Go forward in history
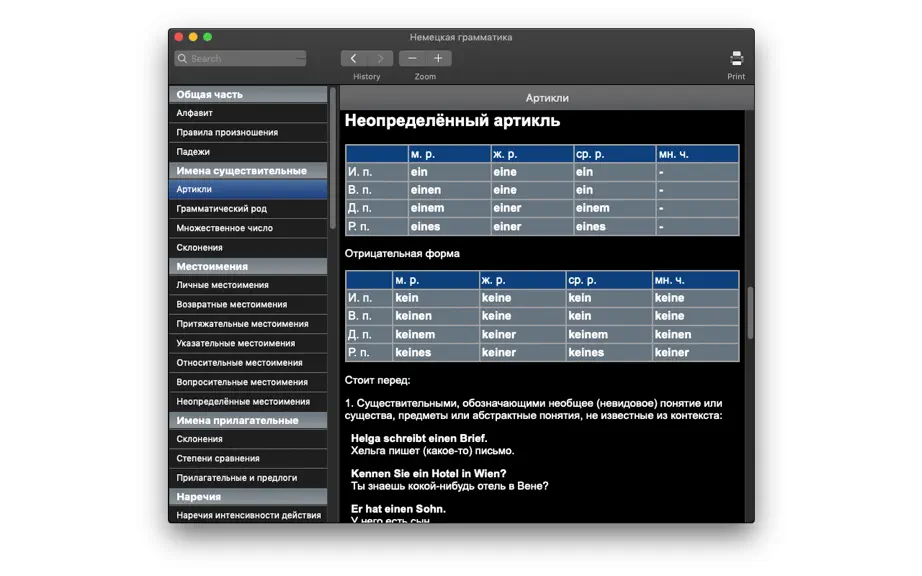 tap(380, 58)
